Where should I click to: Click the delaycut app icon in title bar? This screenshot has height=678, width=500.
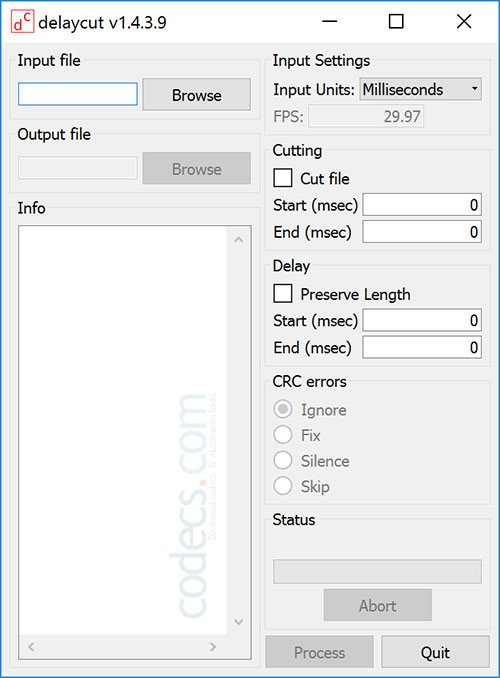(22, 22)
